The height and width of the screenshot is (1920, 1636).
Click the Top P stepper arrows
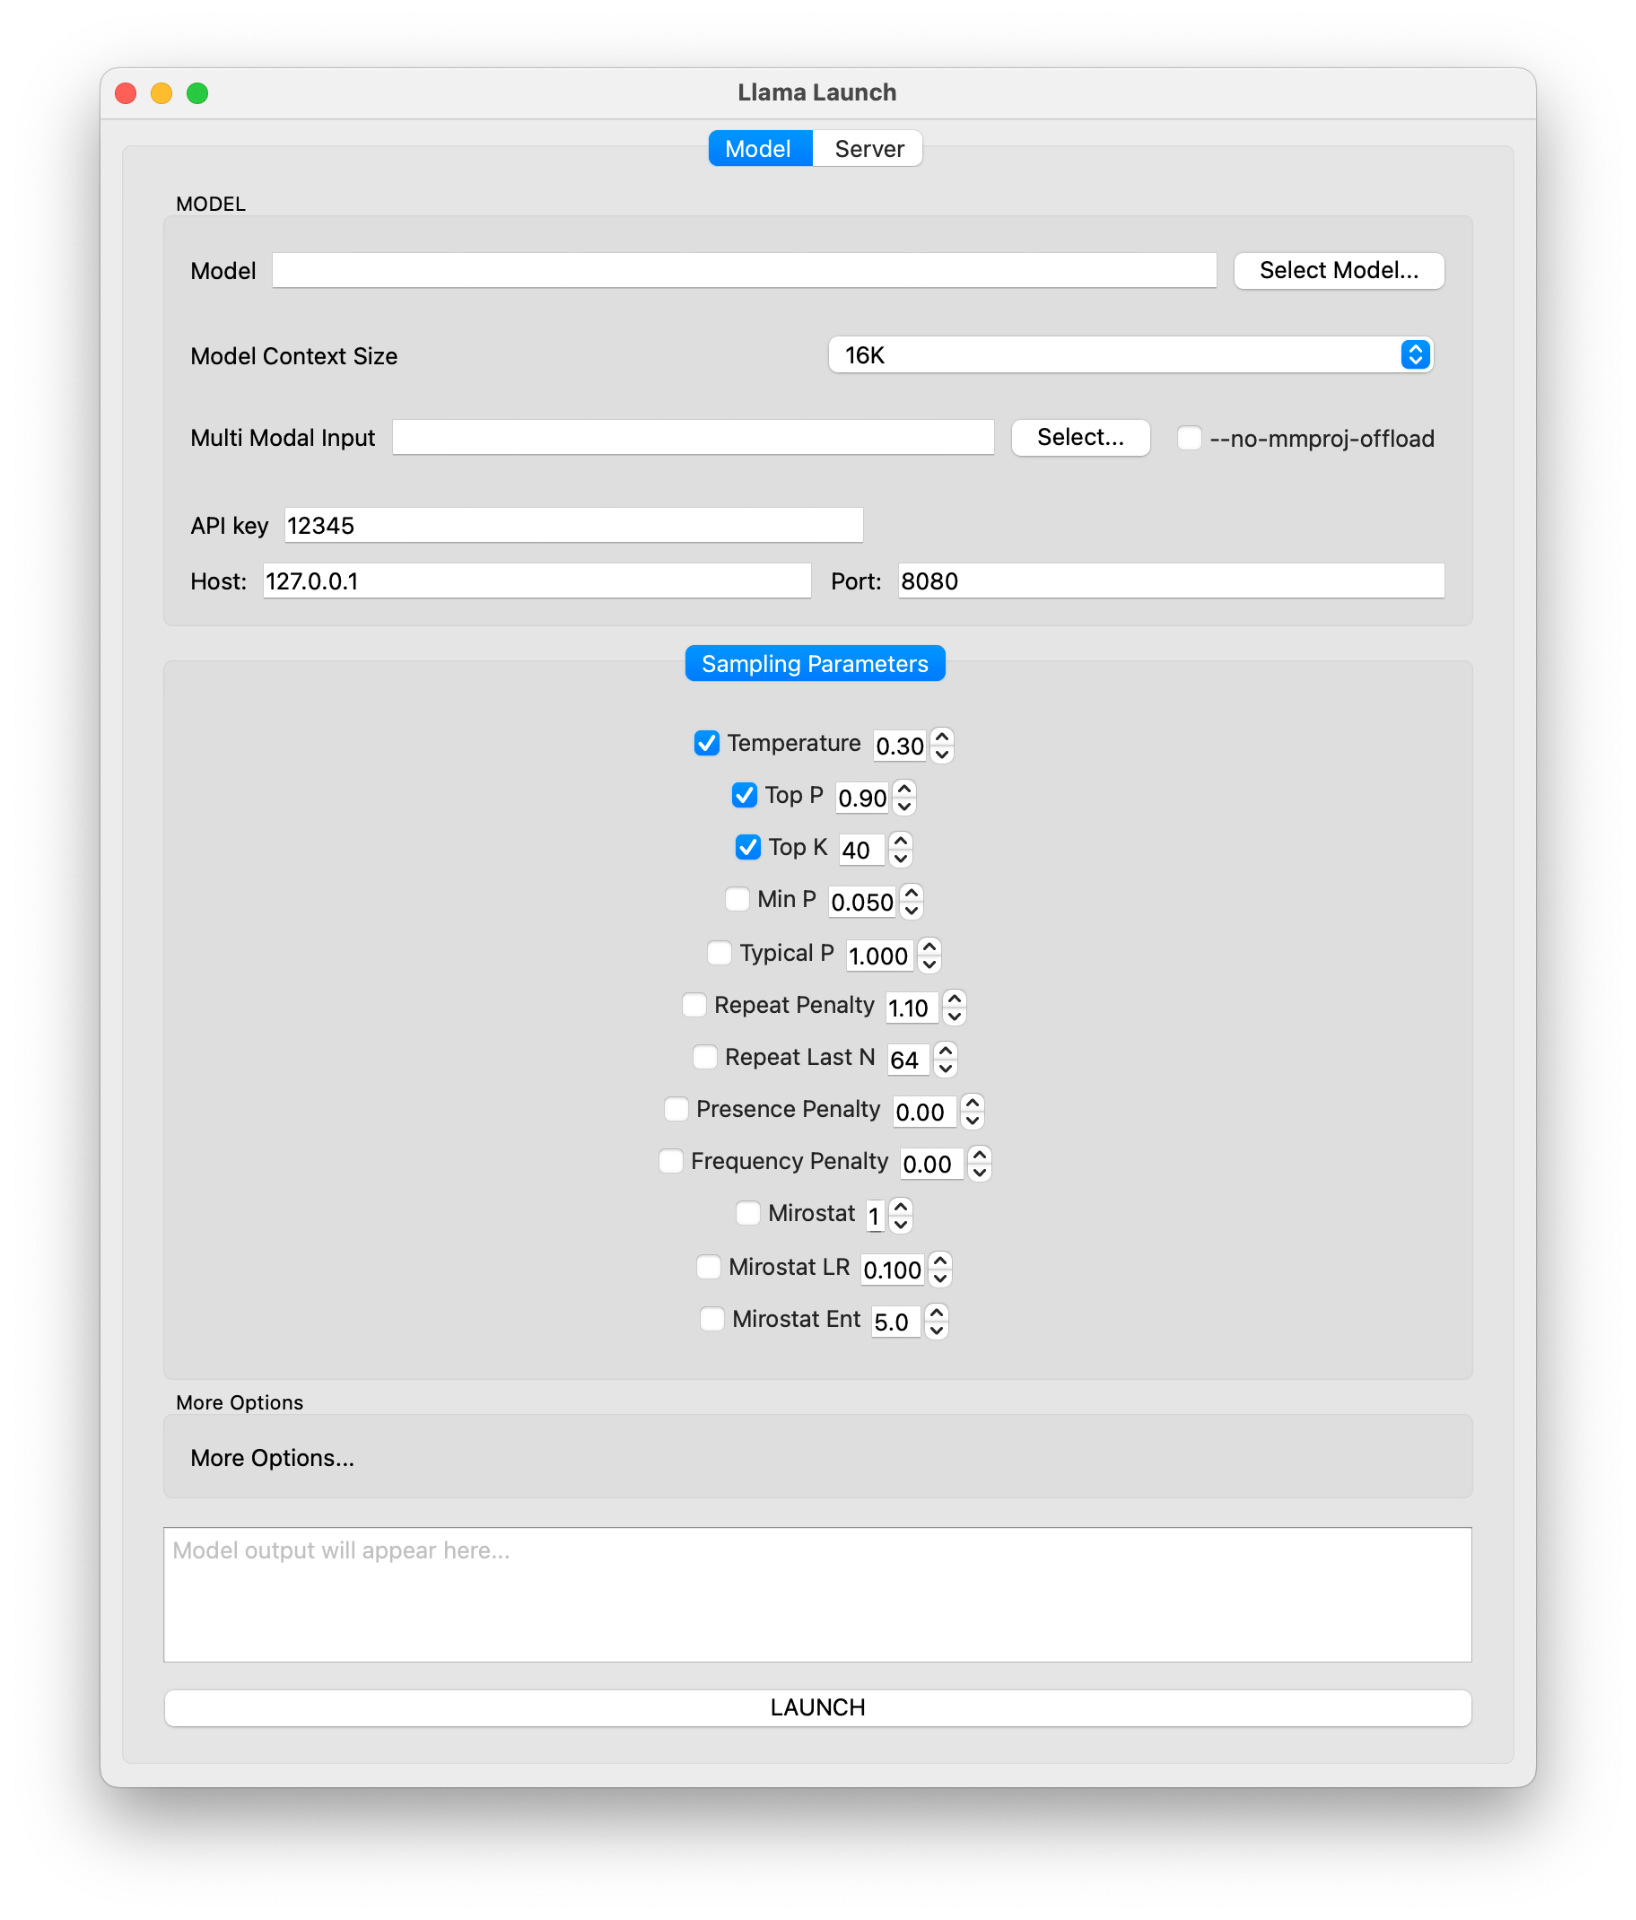(904, 797)
